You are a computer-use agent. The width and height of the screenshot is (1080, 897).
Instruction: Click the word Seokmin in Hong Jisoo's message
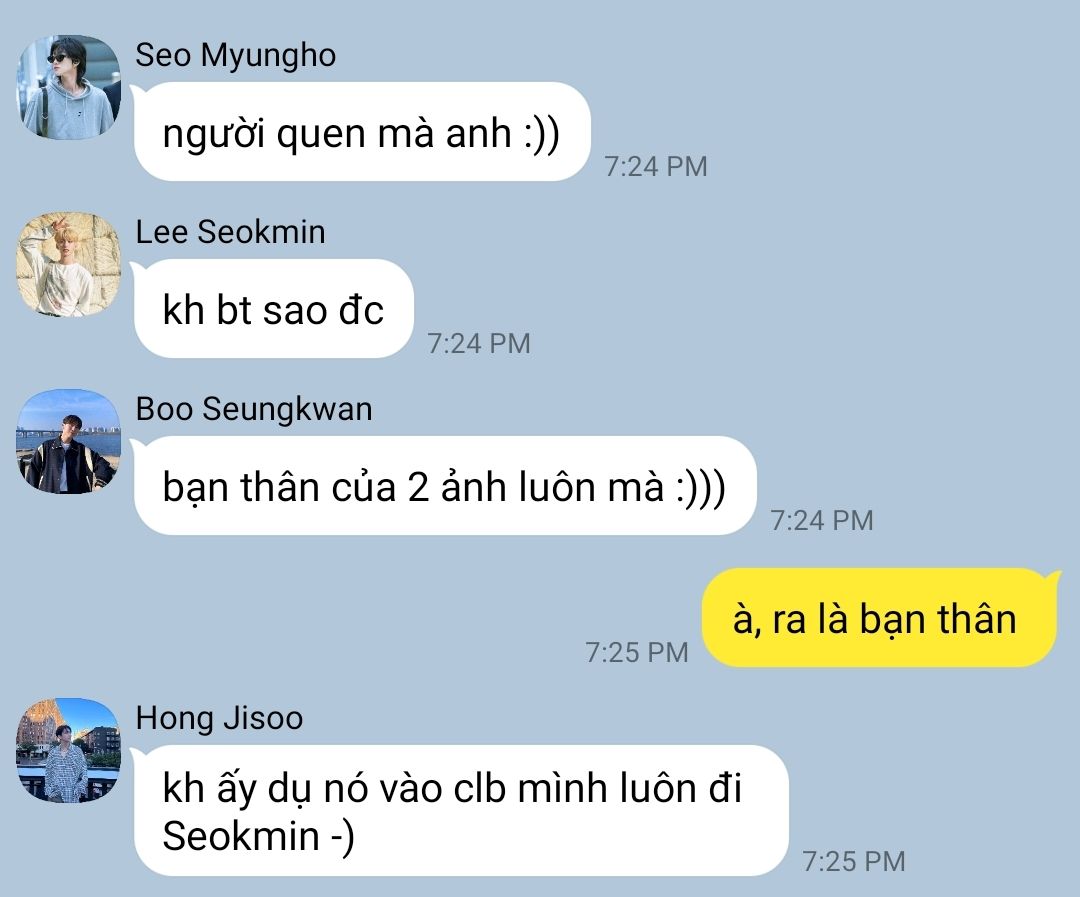pyautogui.click(x=241, y=836)
